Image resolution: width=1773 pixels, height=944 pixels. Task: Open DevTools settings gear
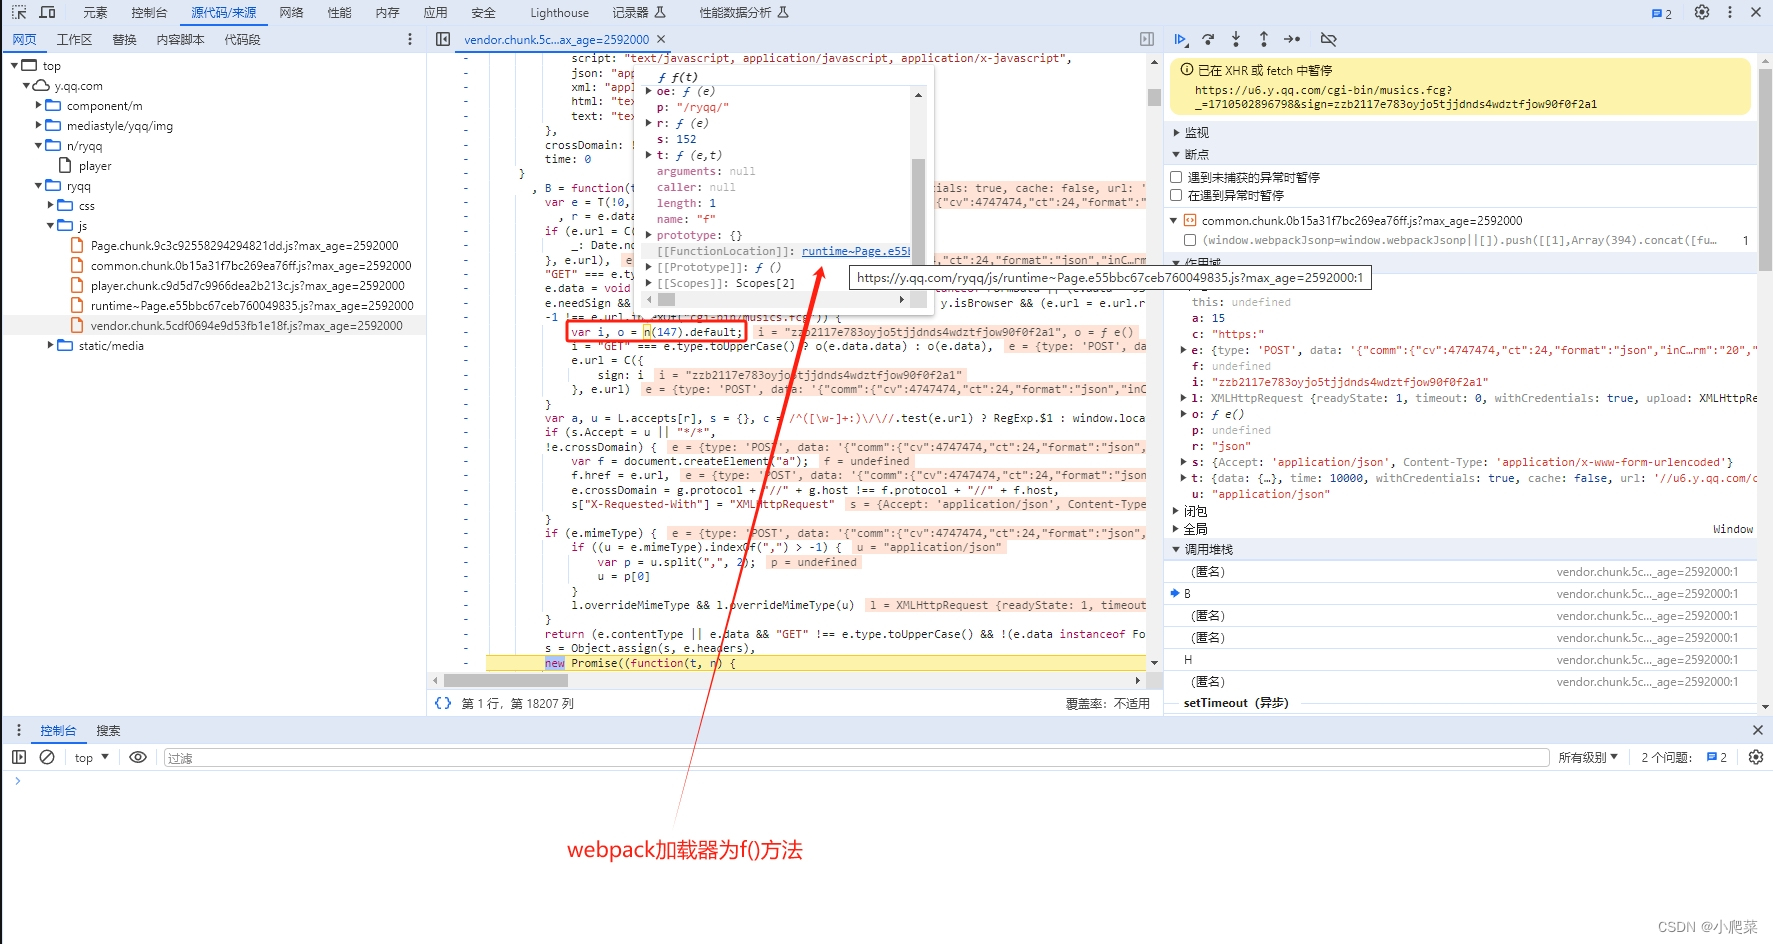(x=1702, y=13)
